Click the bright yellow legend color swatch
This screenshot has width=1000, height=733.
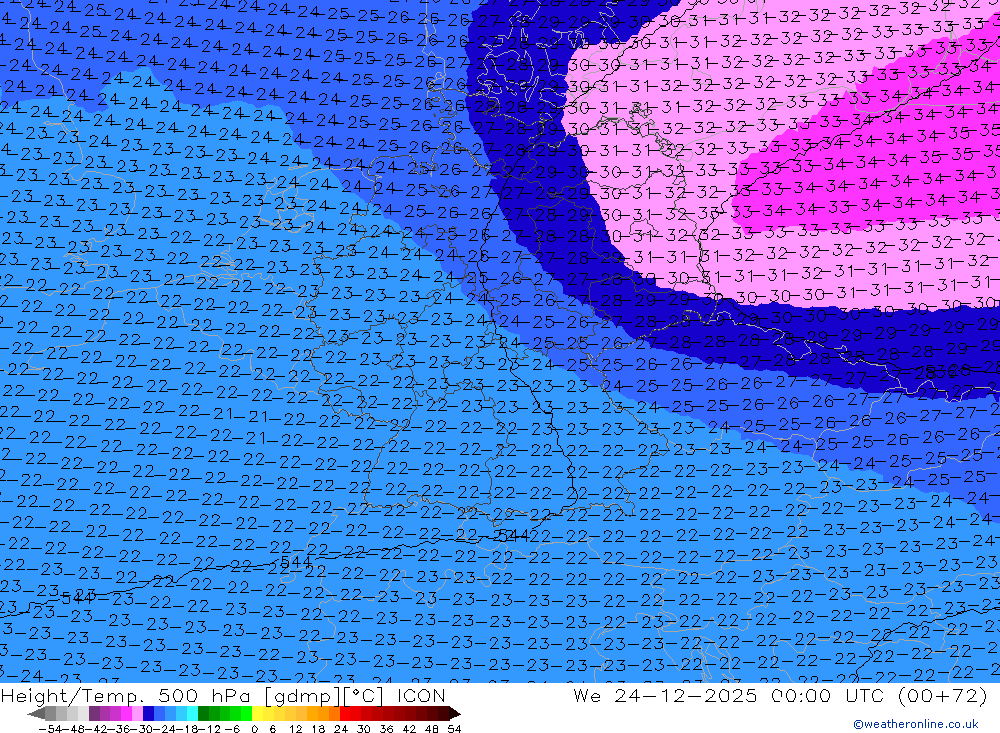pyautogui.click(x=257, y=713)
